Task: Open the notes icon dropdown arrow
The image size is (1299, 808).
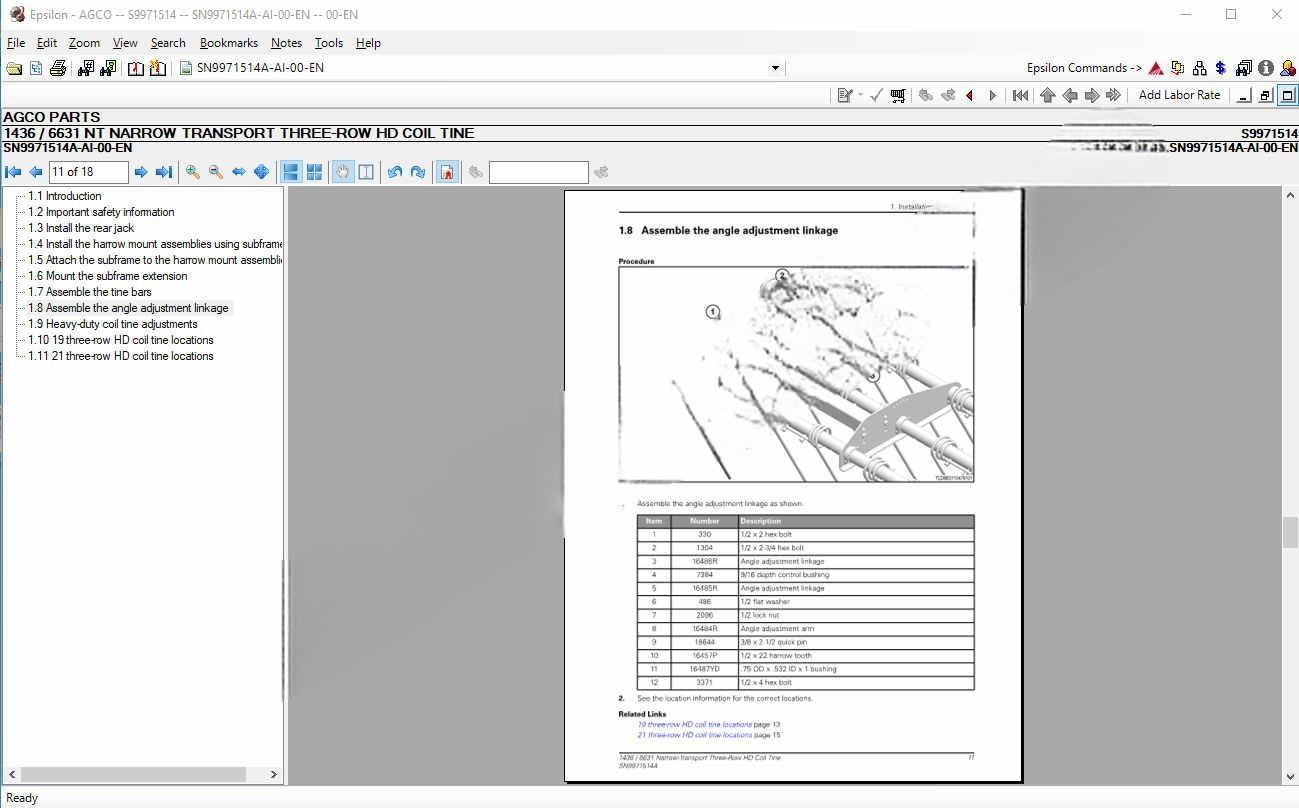Action: click(x=860, y=95)
